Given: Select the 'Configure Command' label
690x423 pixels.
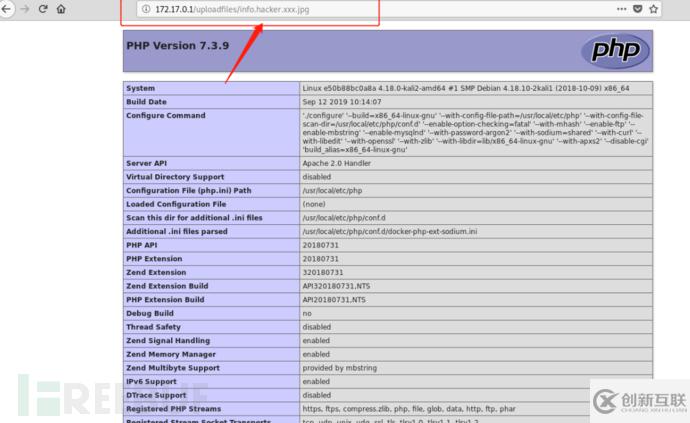Looking at the screenshot, I should (x=165, y=115).
